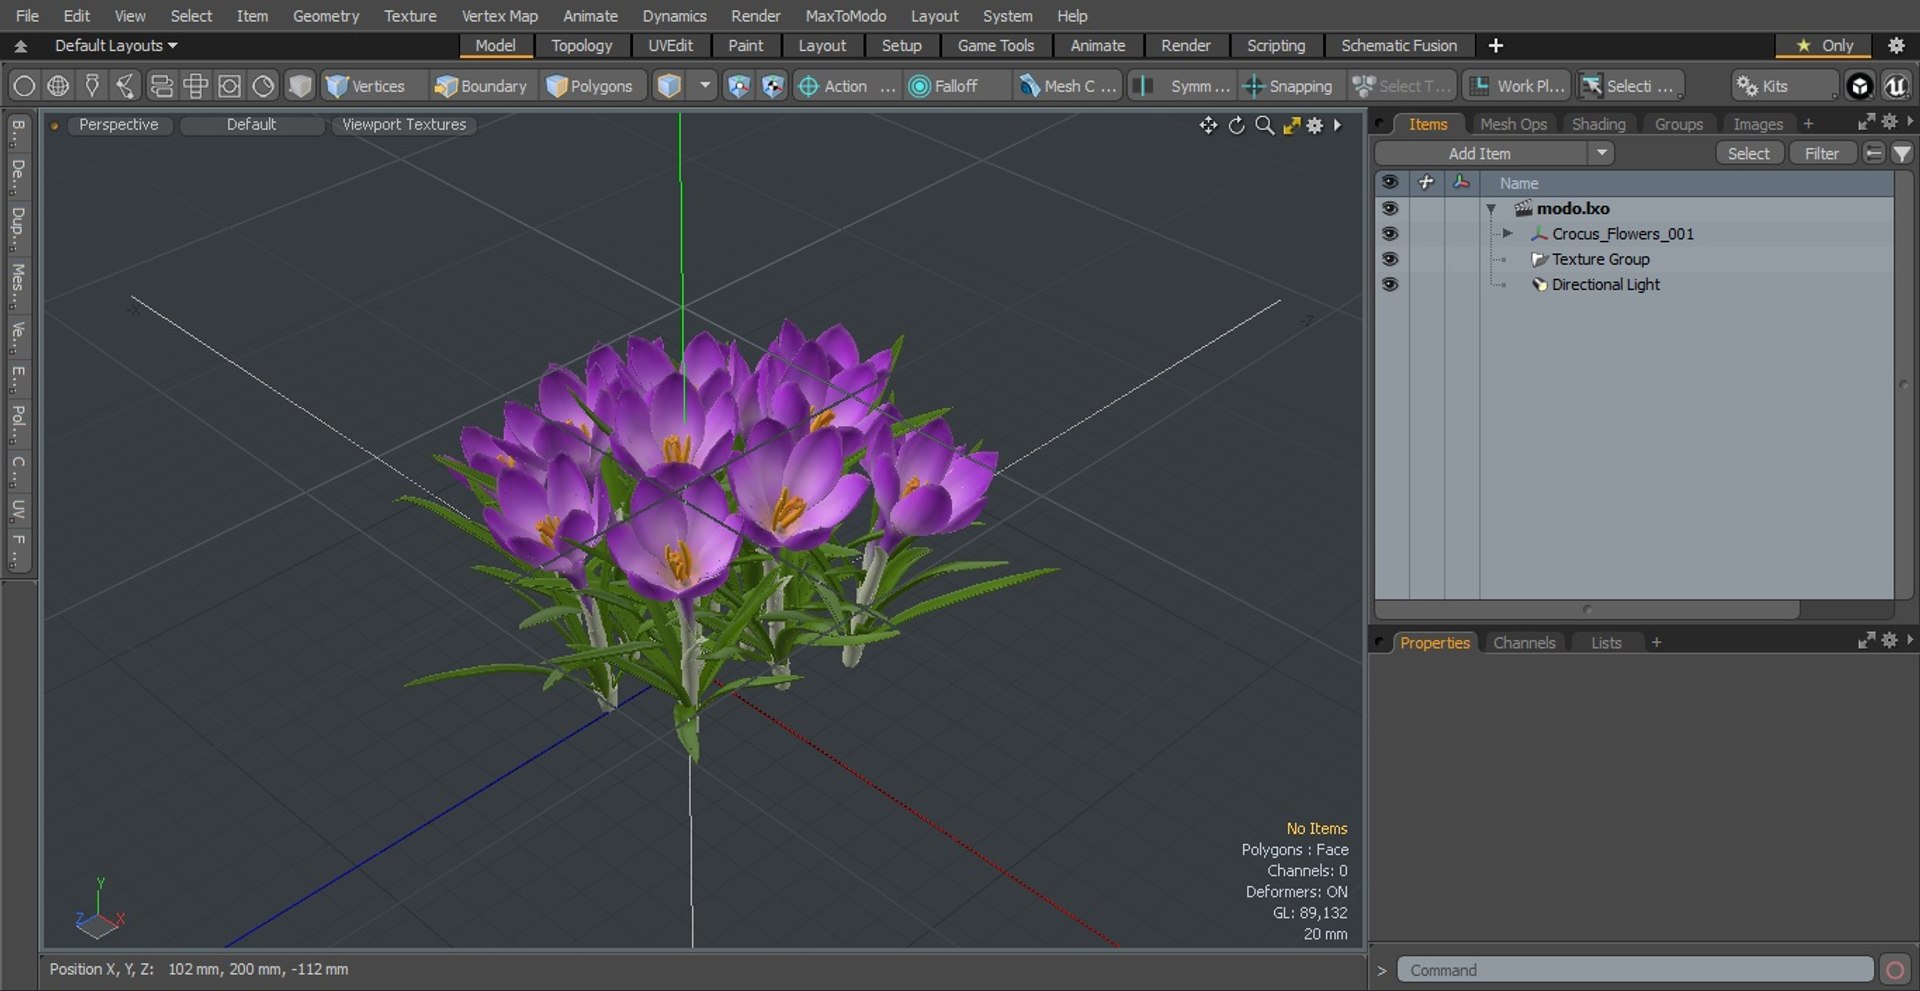Click the record circle icon by Command field
This screenshot has width=1920, height=991.
[x=1894, y=970]
